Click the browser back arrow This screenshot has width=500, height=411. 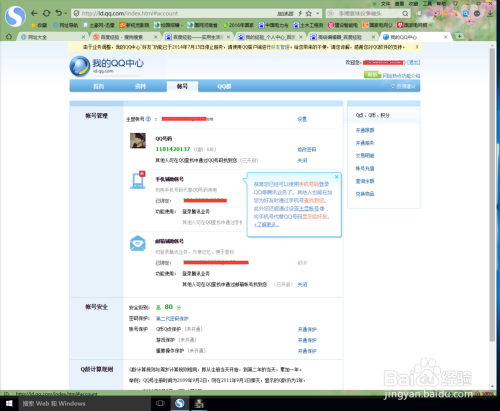tap(34, 13)
